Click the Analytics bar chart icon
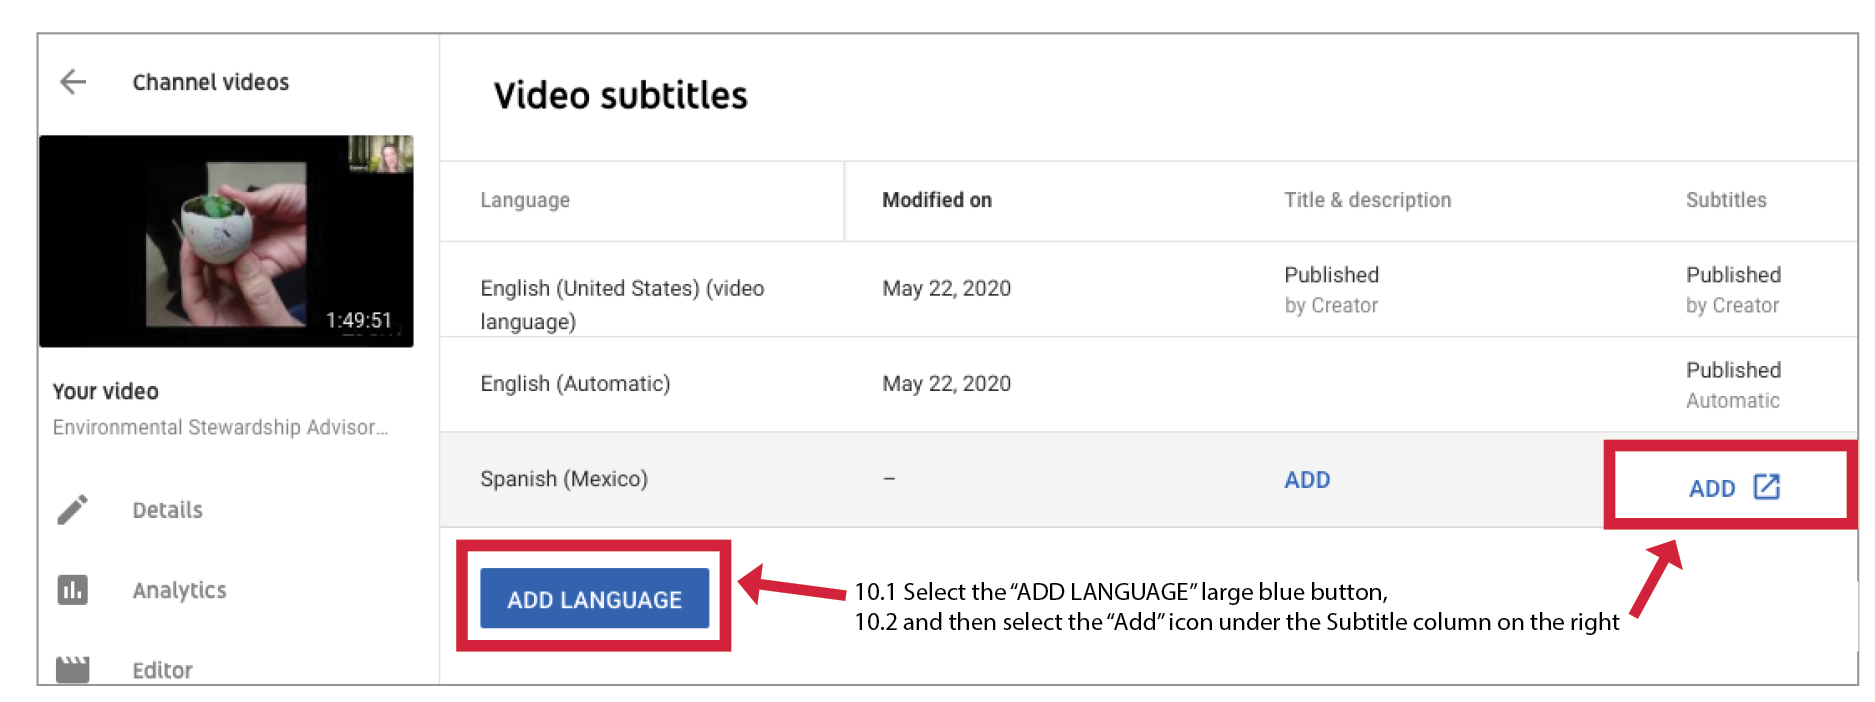 73,590
